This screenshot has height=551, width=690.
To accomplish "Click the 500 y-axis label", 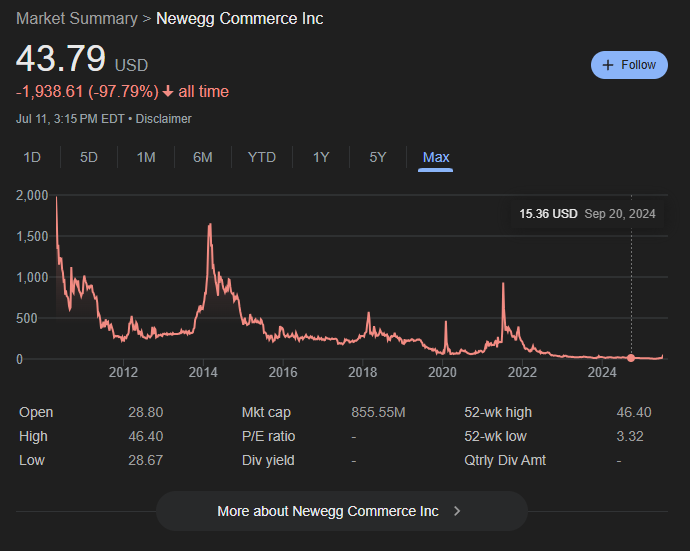I will pos(26,318).
